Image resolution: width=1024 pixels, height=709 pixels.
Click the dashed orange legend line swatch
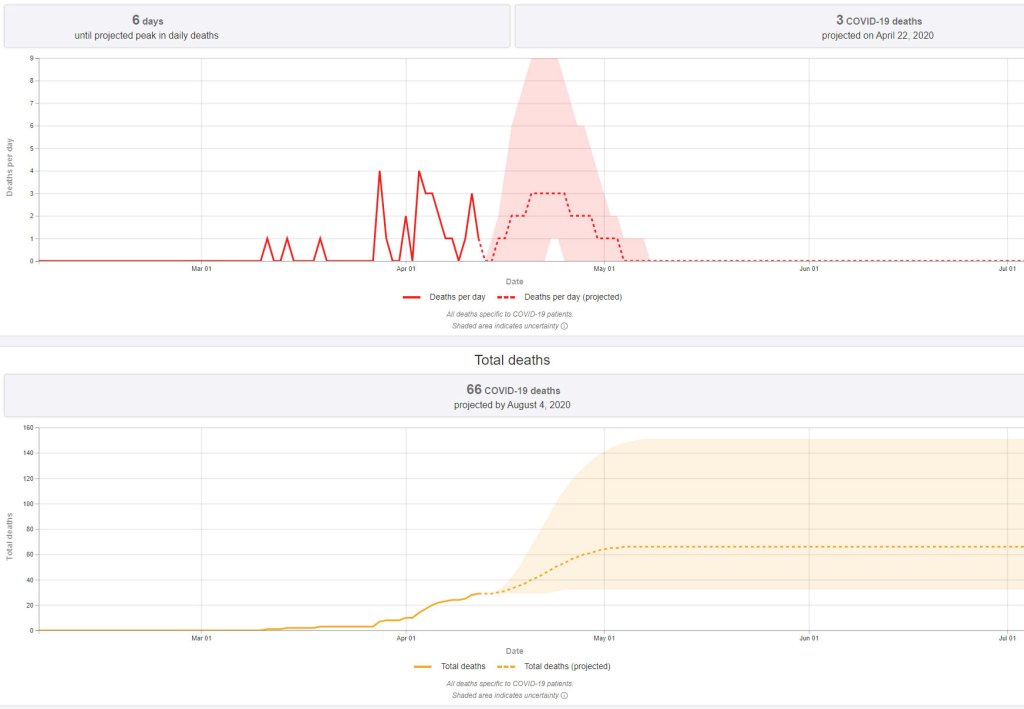point(506,666)
